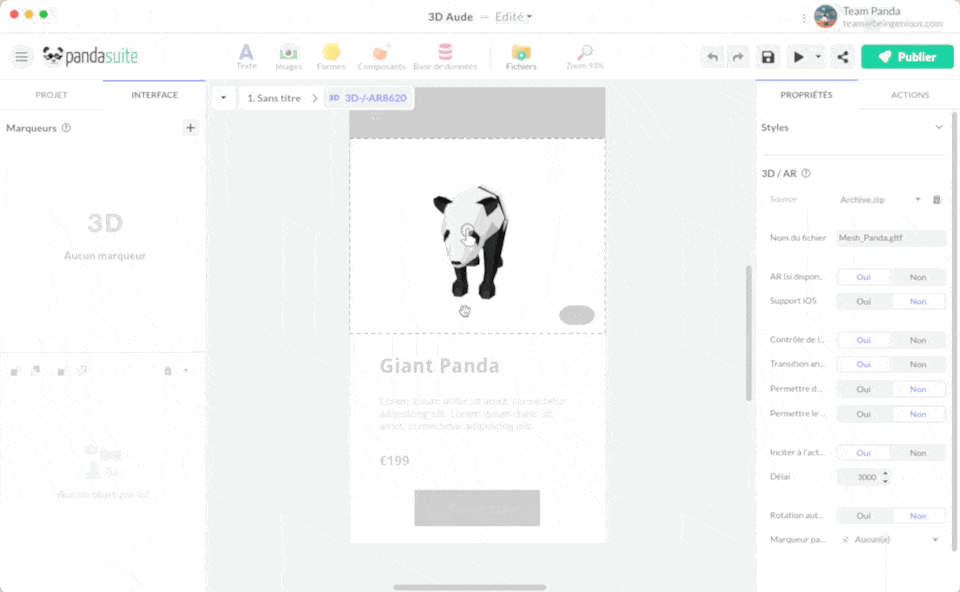960x592 pixels.
Task: Click the '1. Sans titre' breadcrumb
Action: point(273,98)
